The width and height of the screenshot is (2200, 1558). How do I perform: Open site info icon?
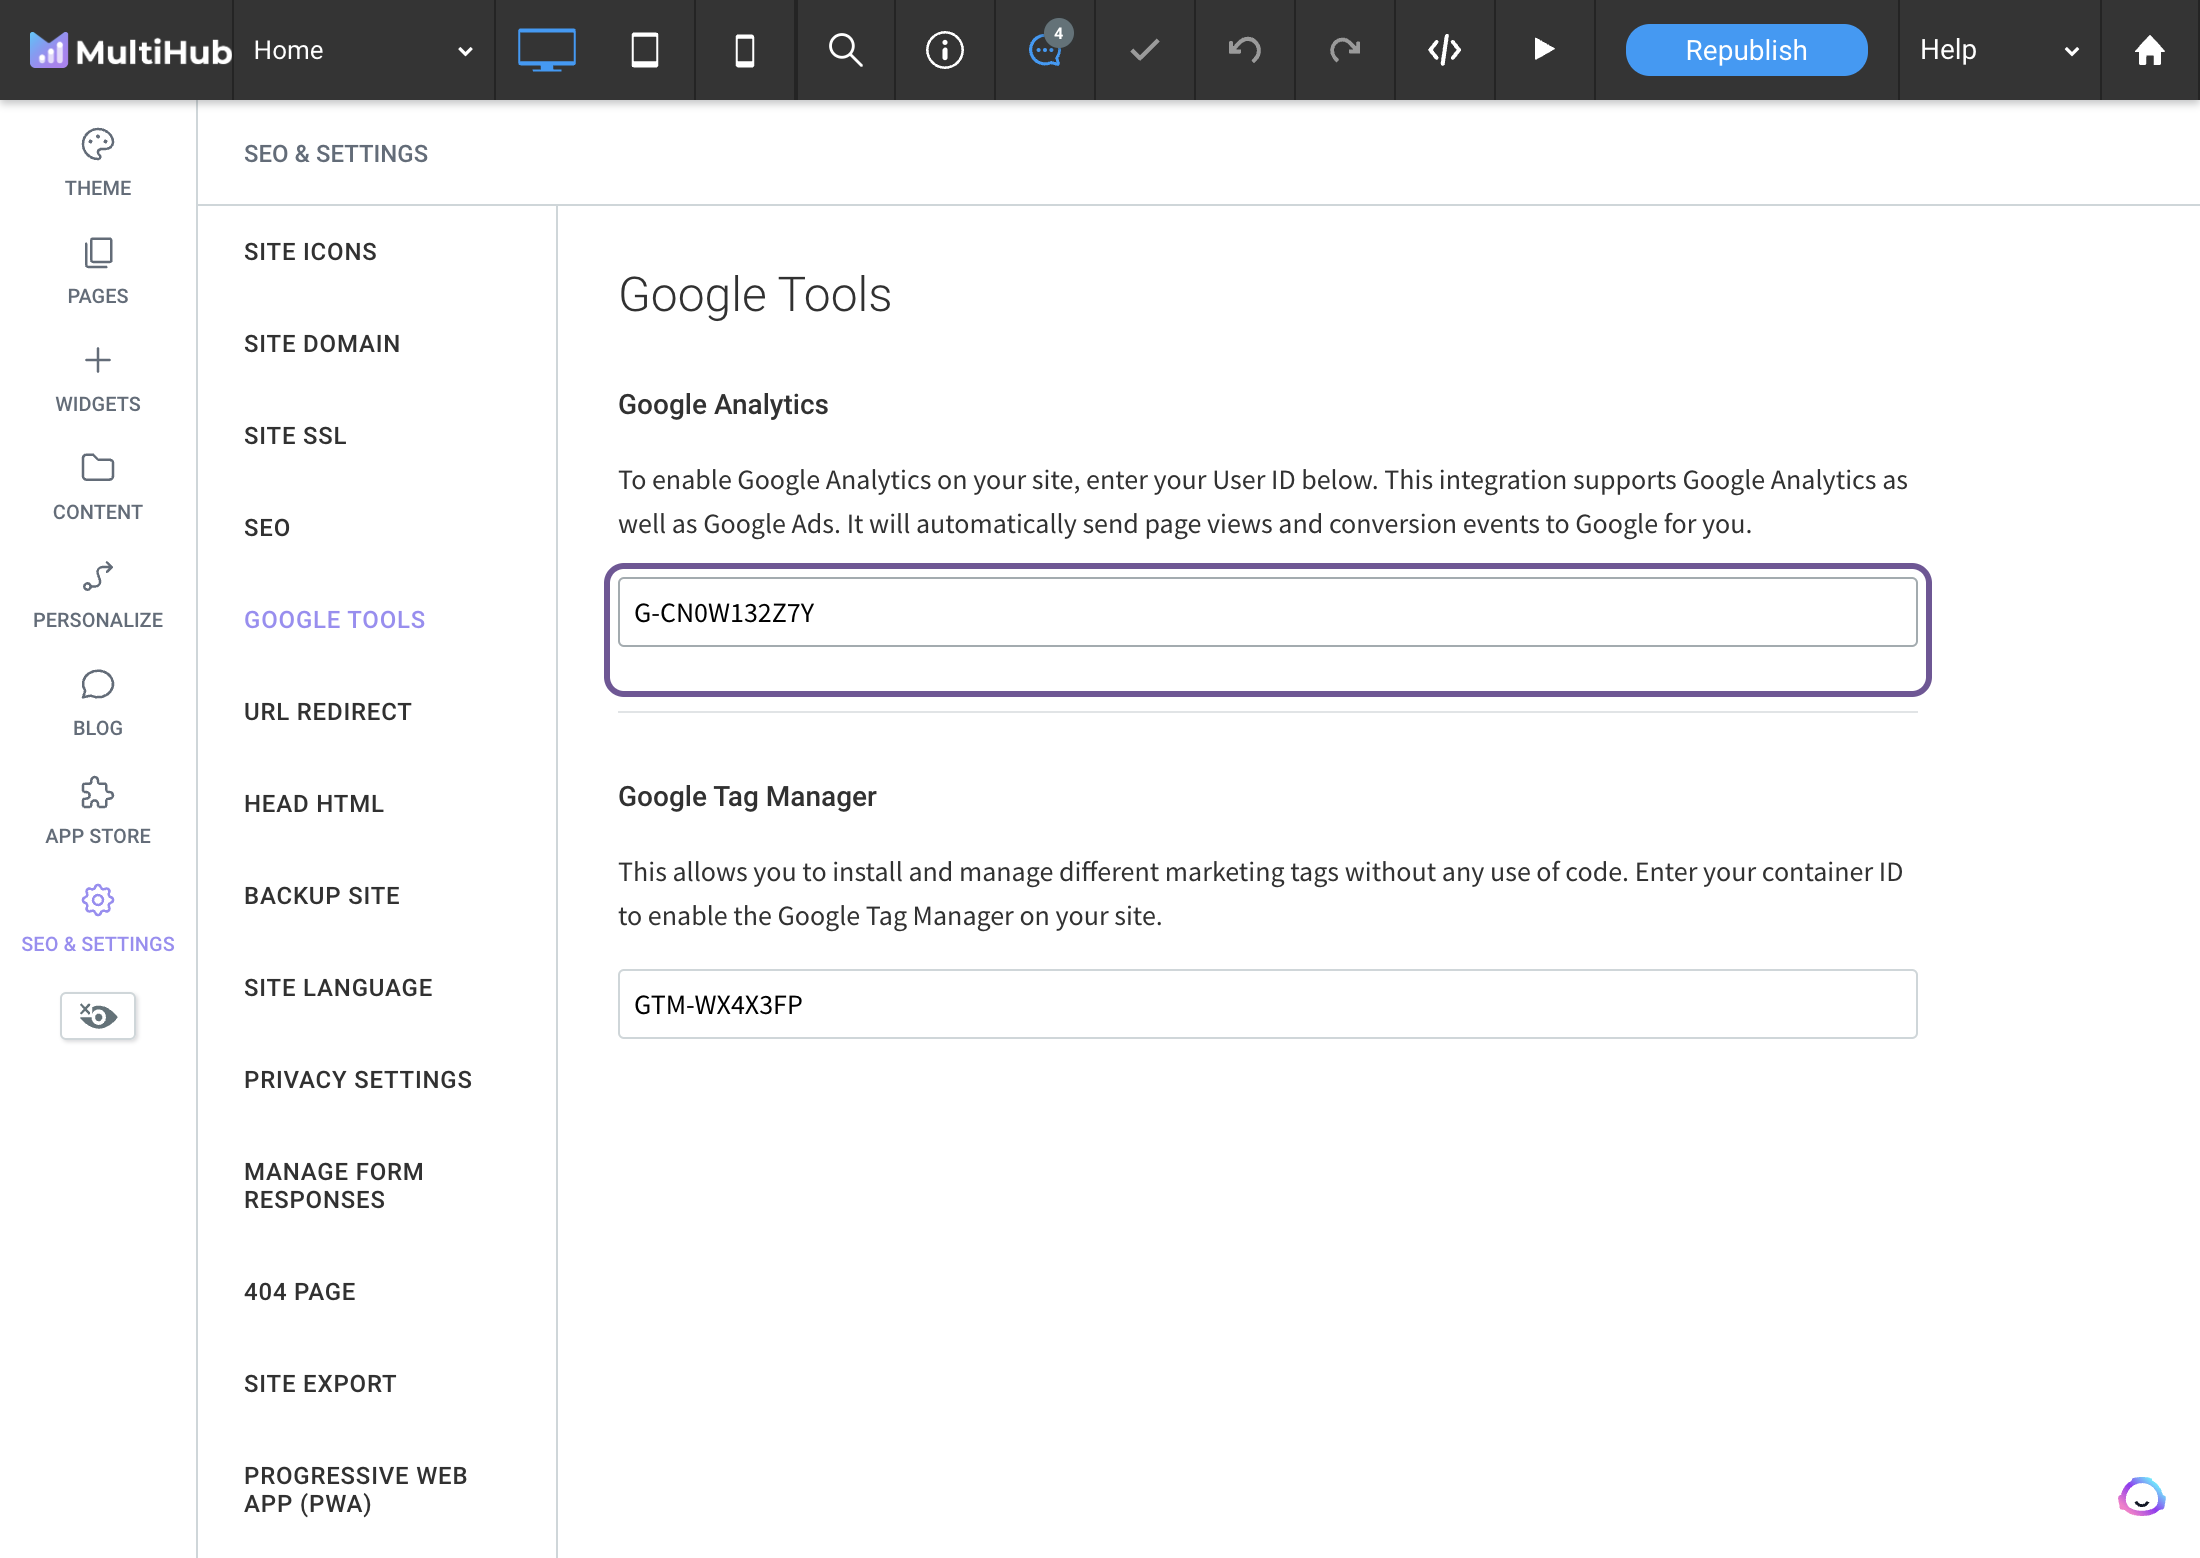coord(945,50)
